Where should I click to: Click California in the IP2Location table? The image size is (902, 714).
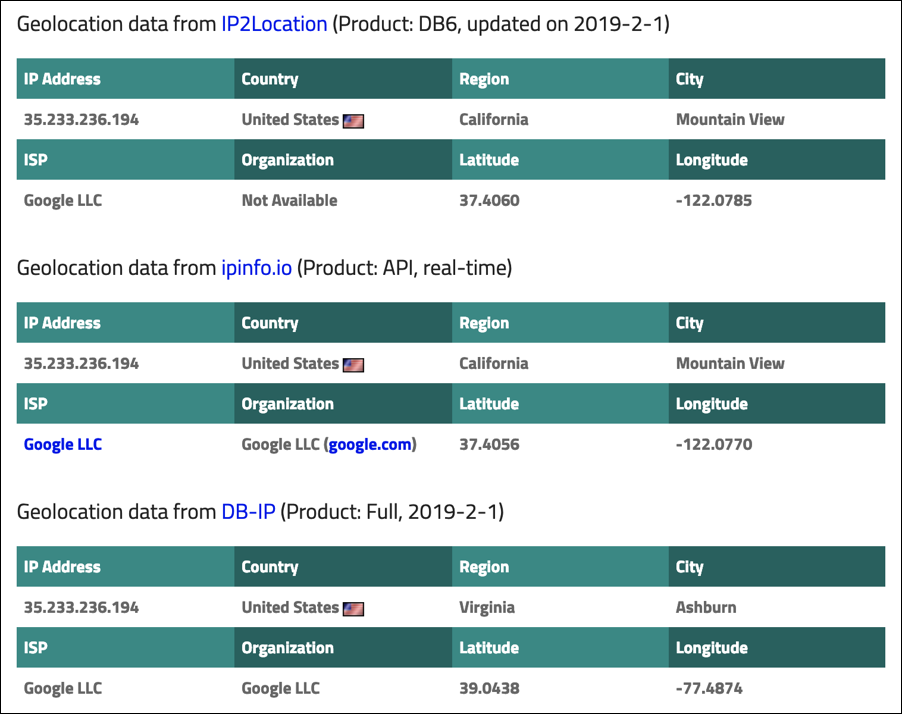[x=494, y=120]
